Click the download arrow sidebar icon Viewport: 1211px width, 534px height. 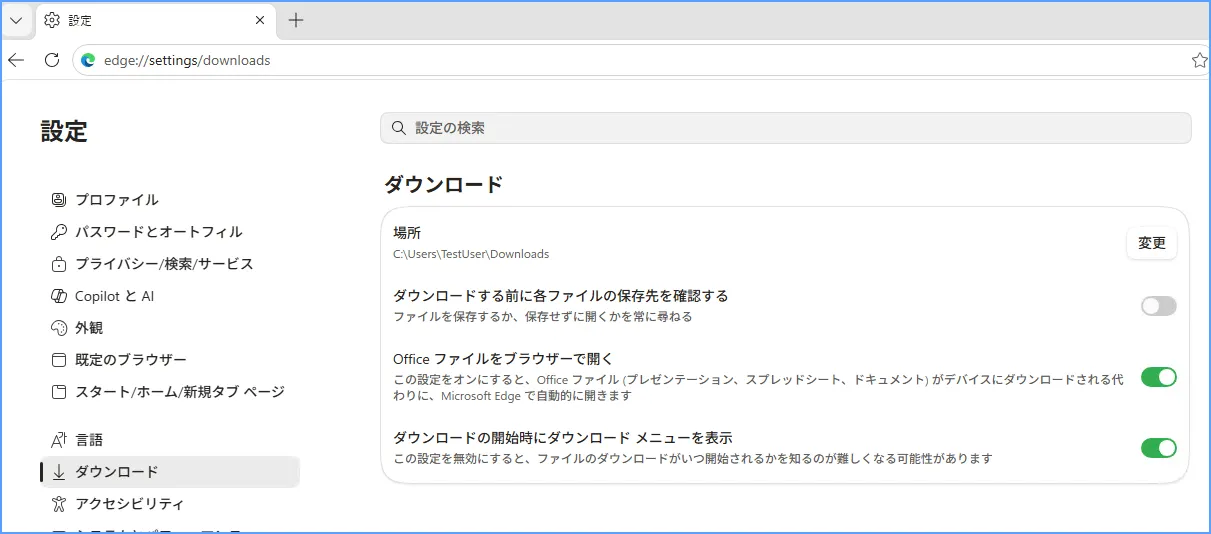tap(58, 472)
